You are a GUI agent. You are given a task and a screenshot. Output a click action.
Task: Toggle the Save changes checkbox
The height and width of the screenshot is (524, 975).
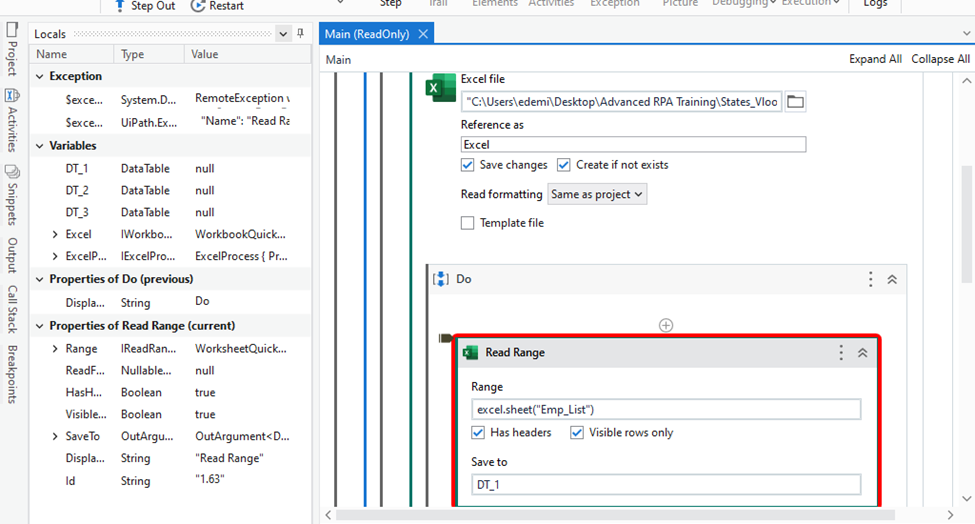468,165
